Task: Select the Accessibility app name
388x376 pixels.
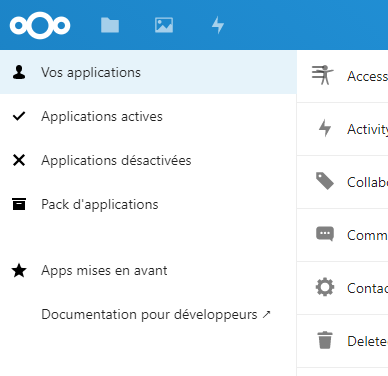Action: (367, 76)
